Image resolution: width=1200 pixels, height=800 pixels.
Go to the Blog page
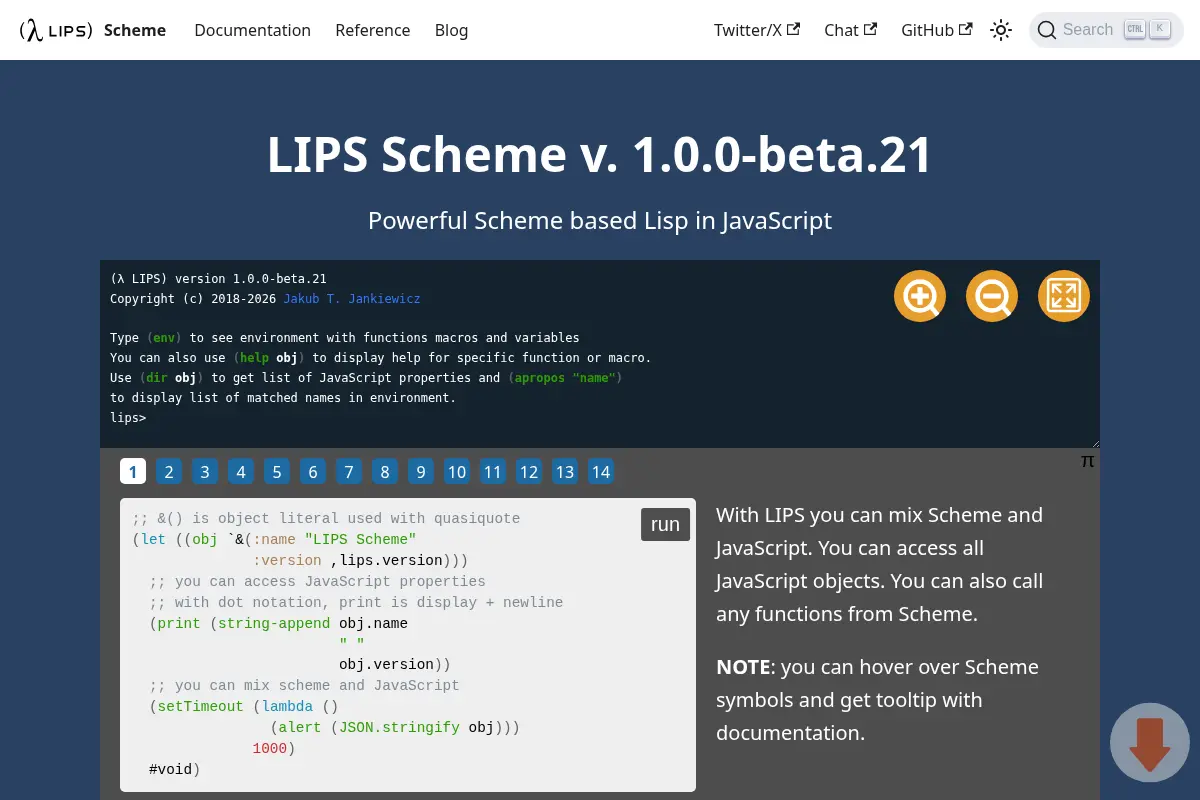(x=451, y=30)
